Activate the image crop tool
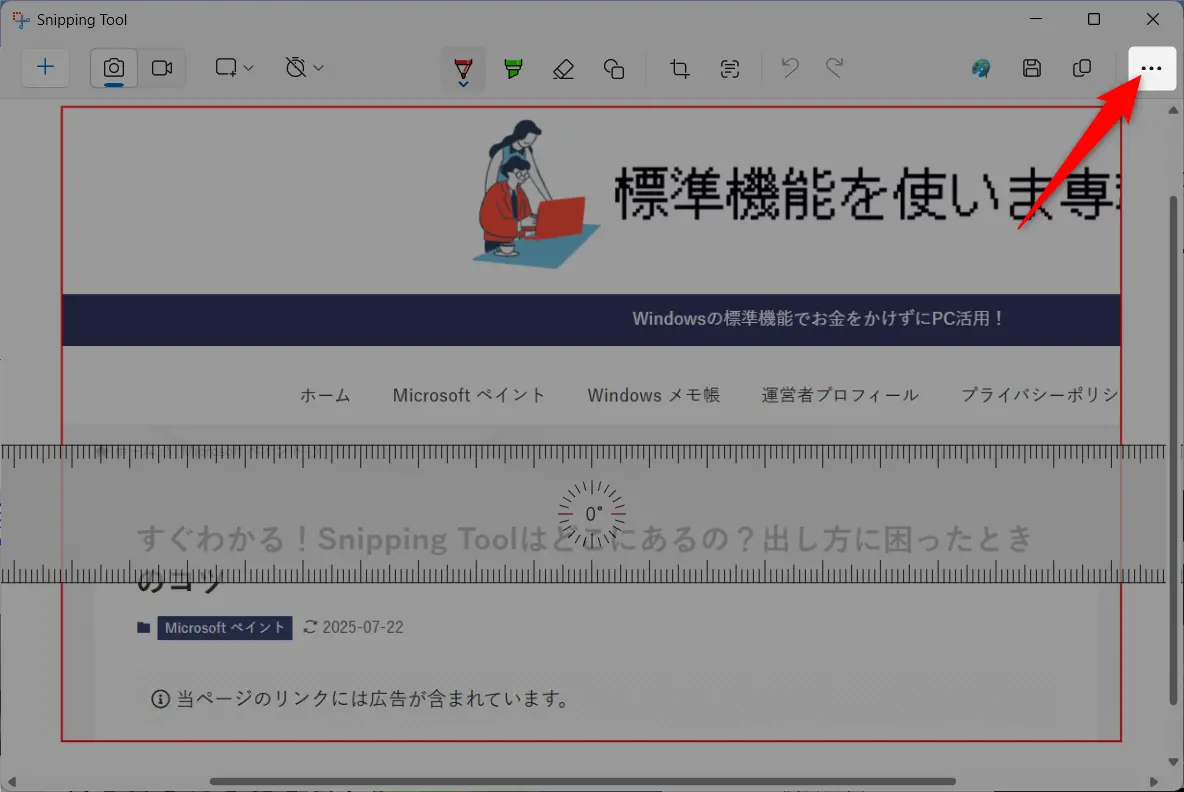The height and width of the screenshot is (792, 1184). coord(680,69)
